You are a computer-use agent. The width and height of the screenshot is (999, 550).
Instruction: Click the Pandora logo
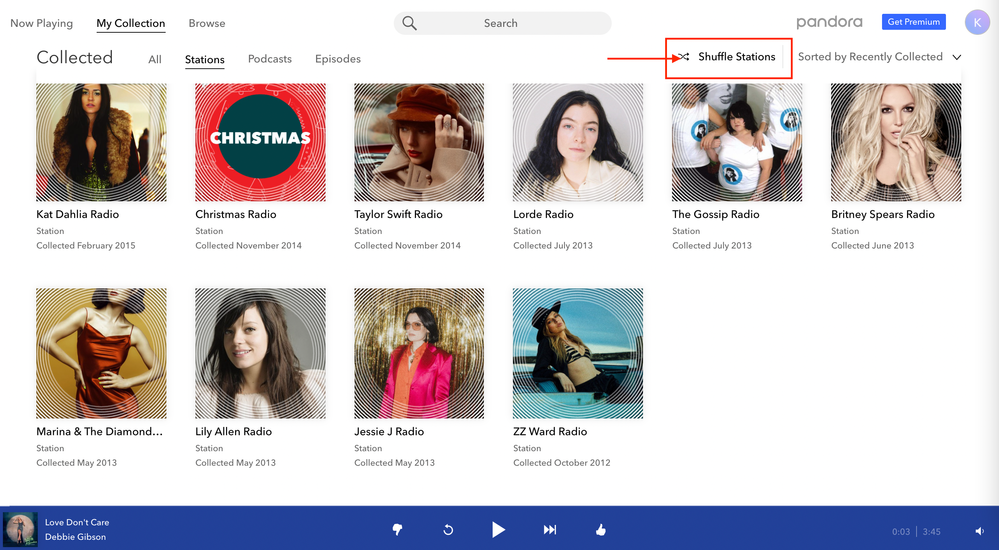click(x=829, y=22)
